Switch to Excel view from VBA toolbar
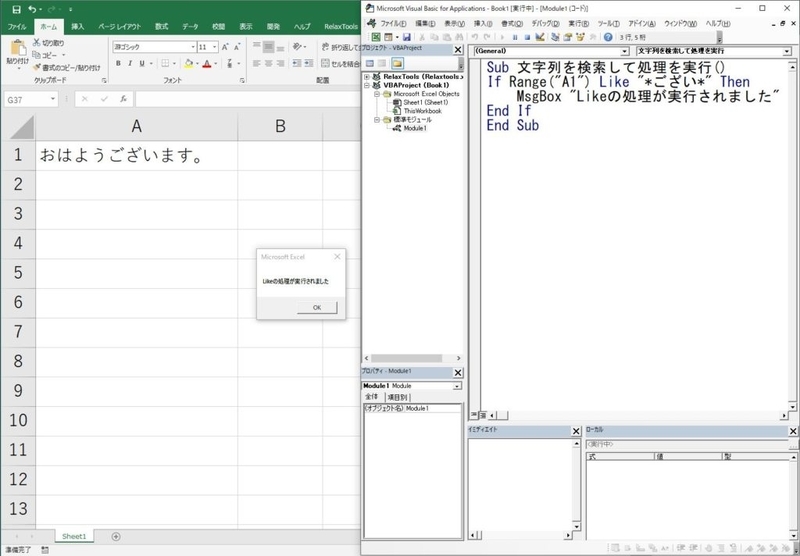The height and width of the screenshot is (556, 800). point(376,37)
